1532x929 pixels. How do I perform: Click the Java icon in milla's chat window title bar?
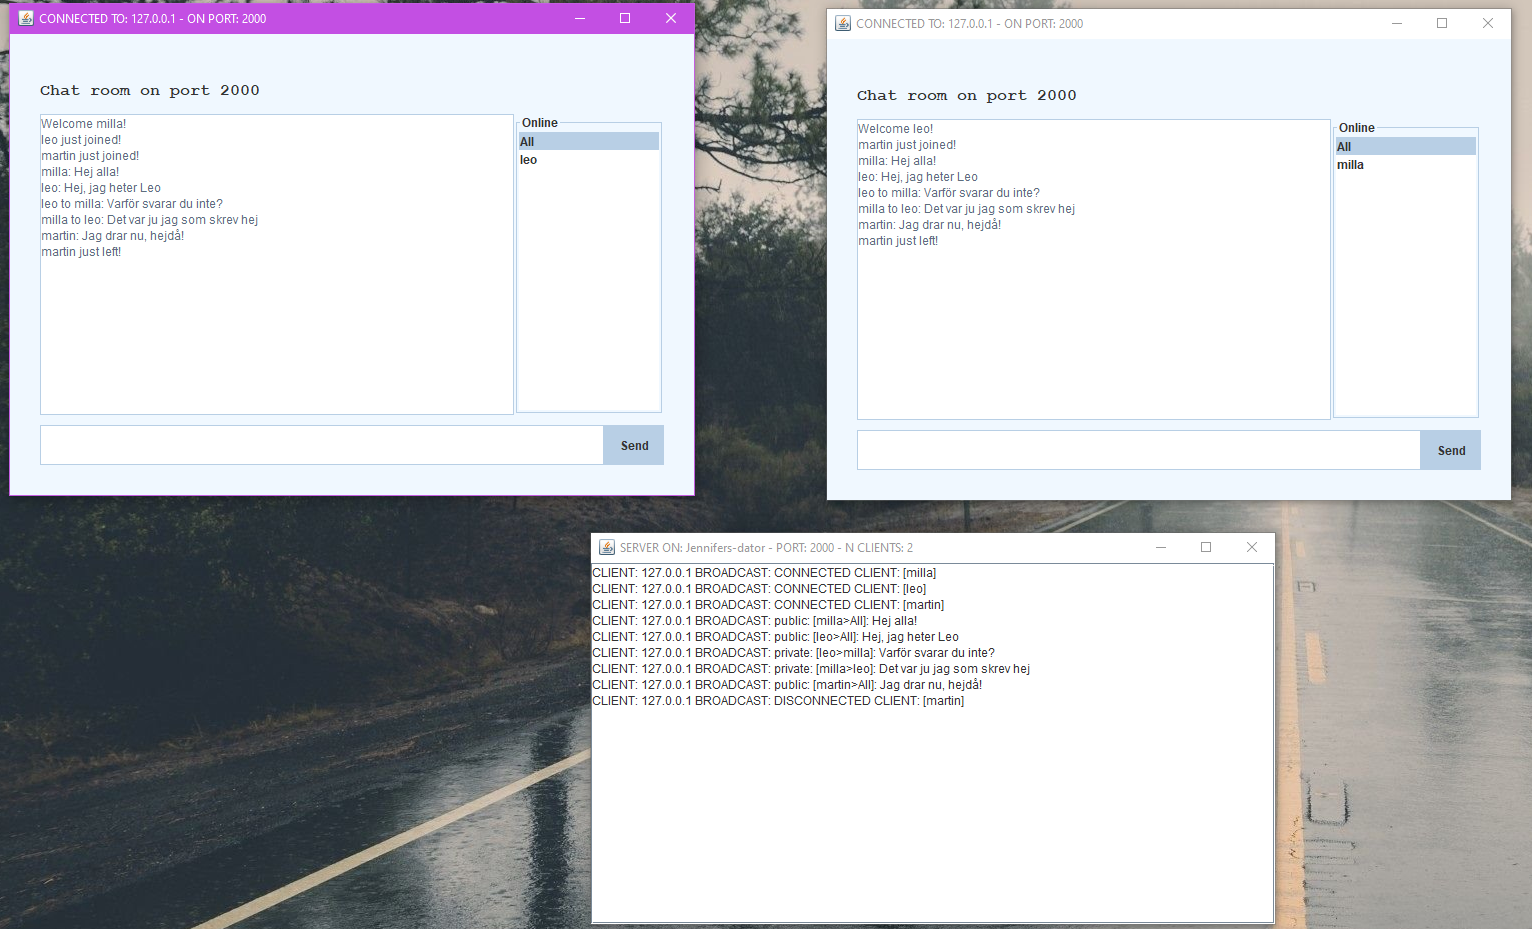point(26,18)
